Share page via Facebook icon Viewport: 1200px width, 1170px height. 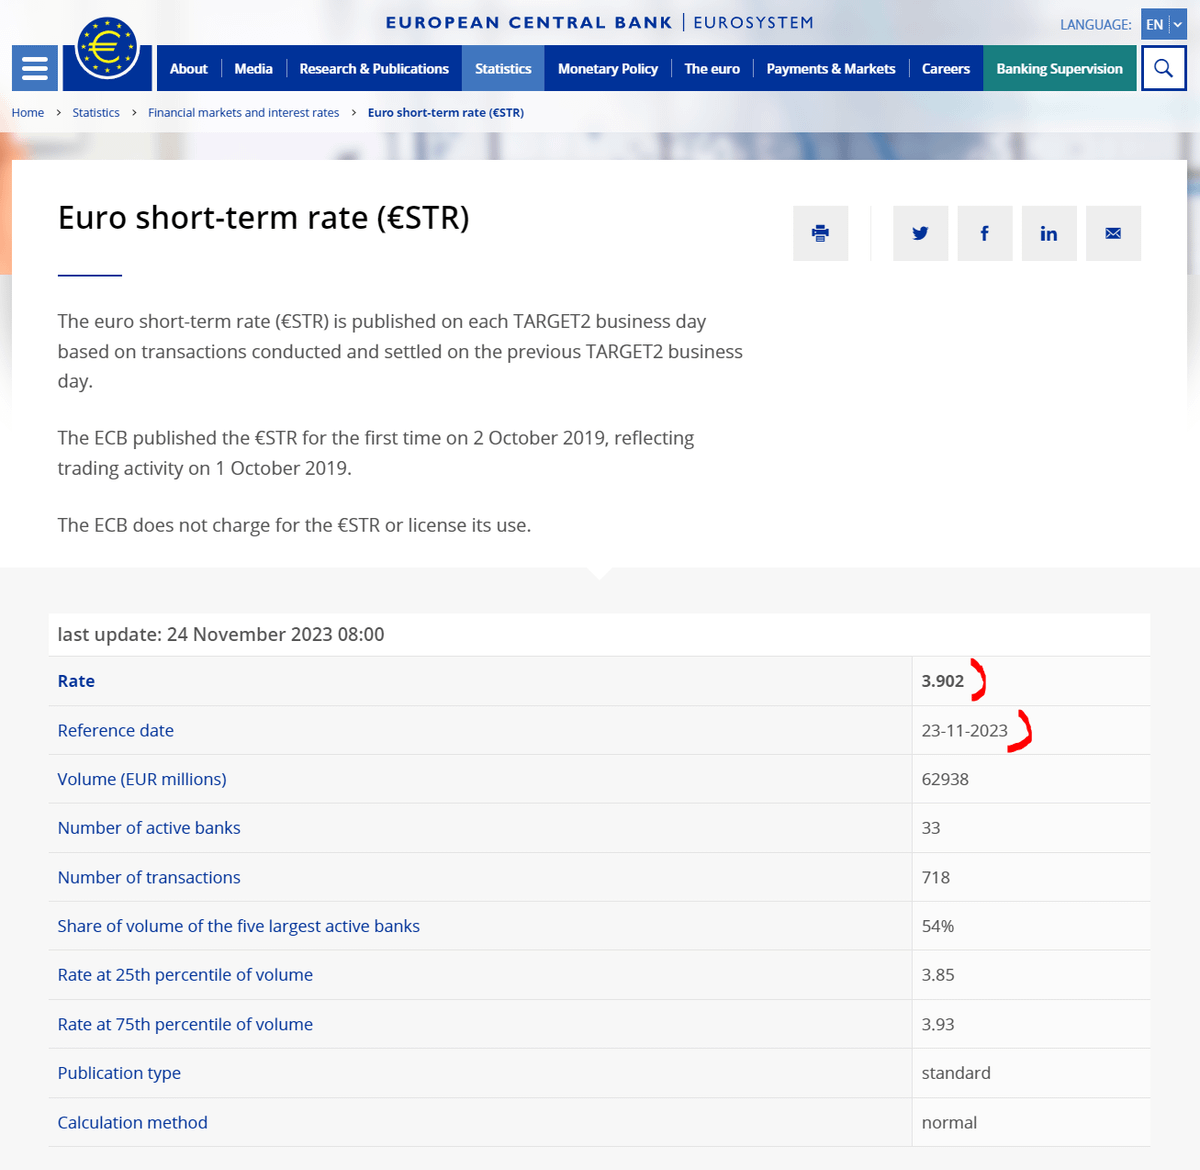coord(984,233)
